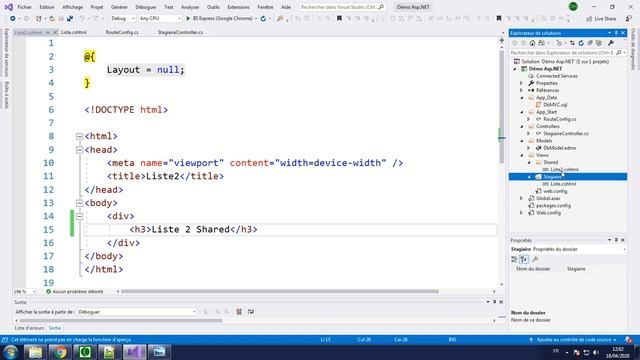
Task: Click the Undo arrow in the toolbar
Action: point(82,18)
